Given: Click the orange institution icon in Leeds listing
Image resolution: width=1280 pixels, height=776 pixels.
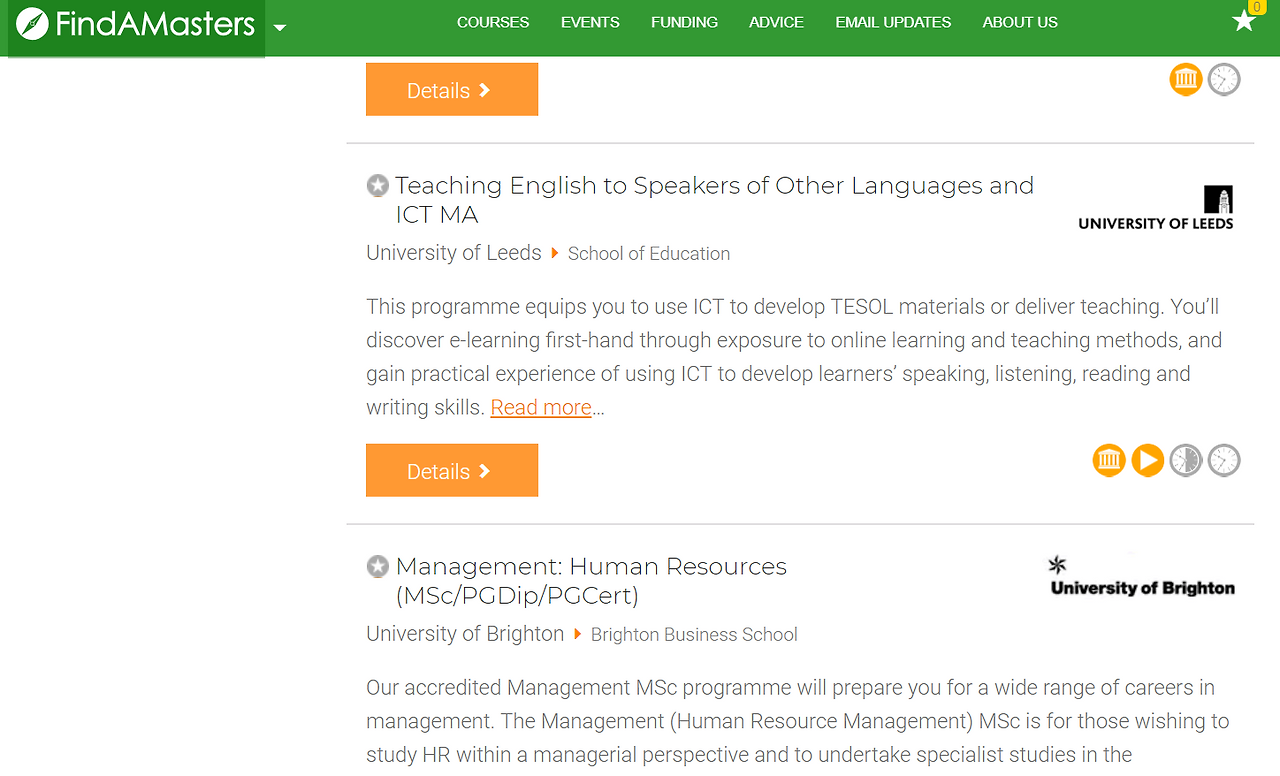Looking at the screenshot, I should point(1109,460).
